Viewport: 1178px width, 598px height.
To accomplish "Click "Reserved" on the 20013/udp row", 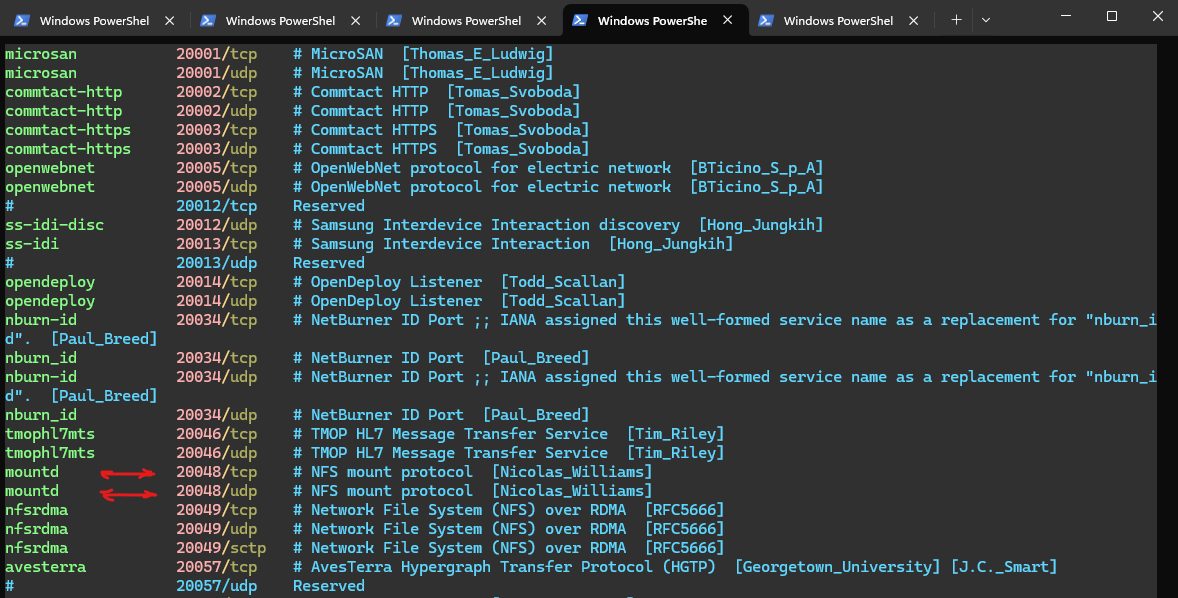I will pyautogui.click(x=328, y=263).
